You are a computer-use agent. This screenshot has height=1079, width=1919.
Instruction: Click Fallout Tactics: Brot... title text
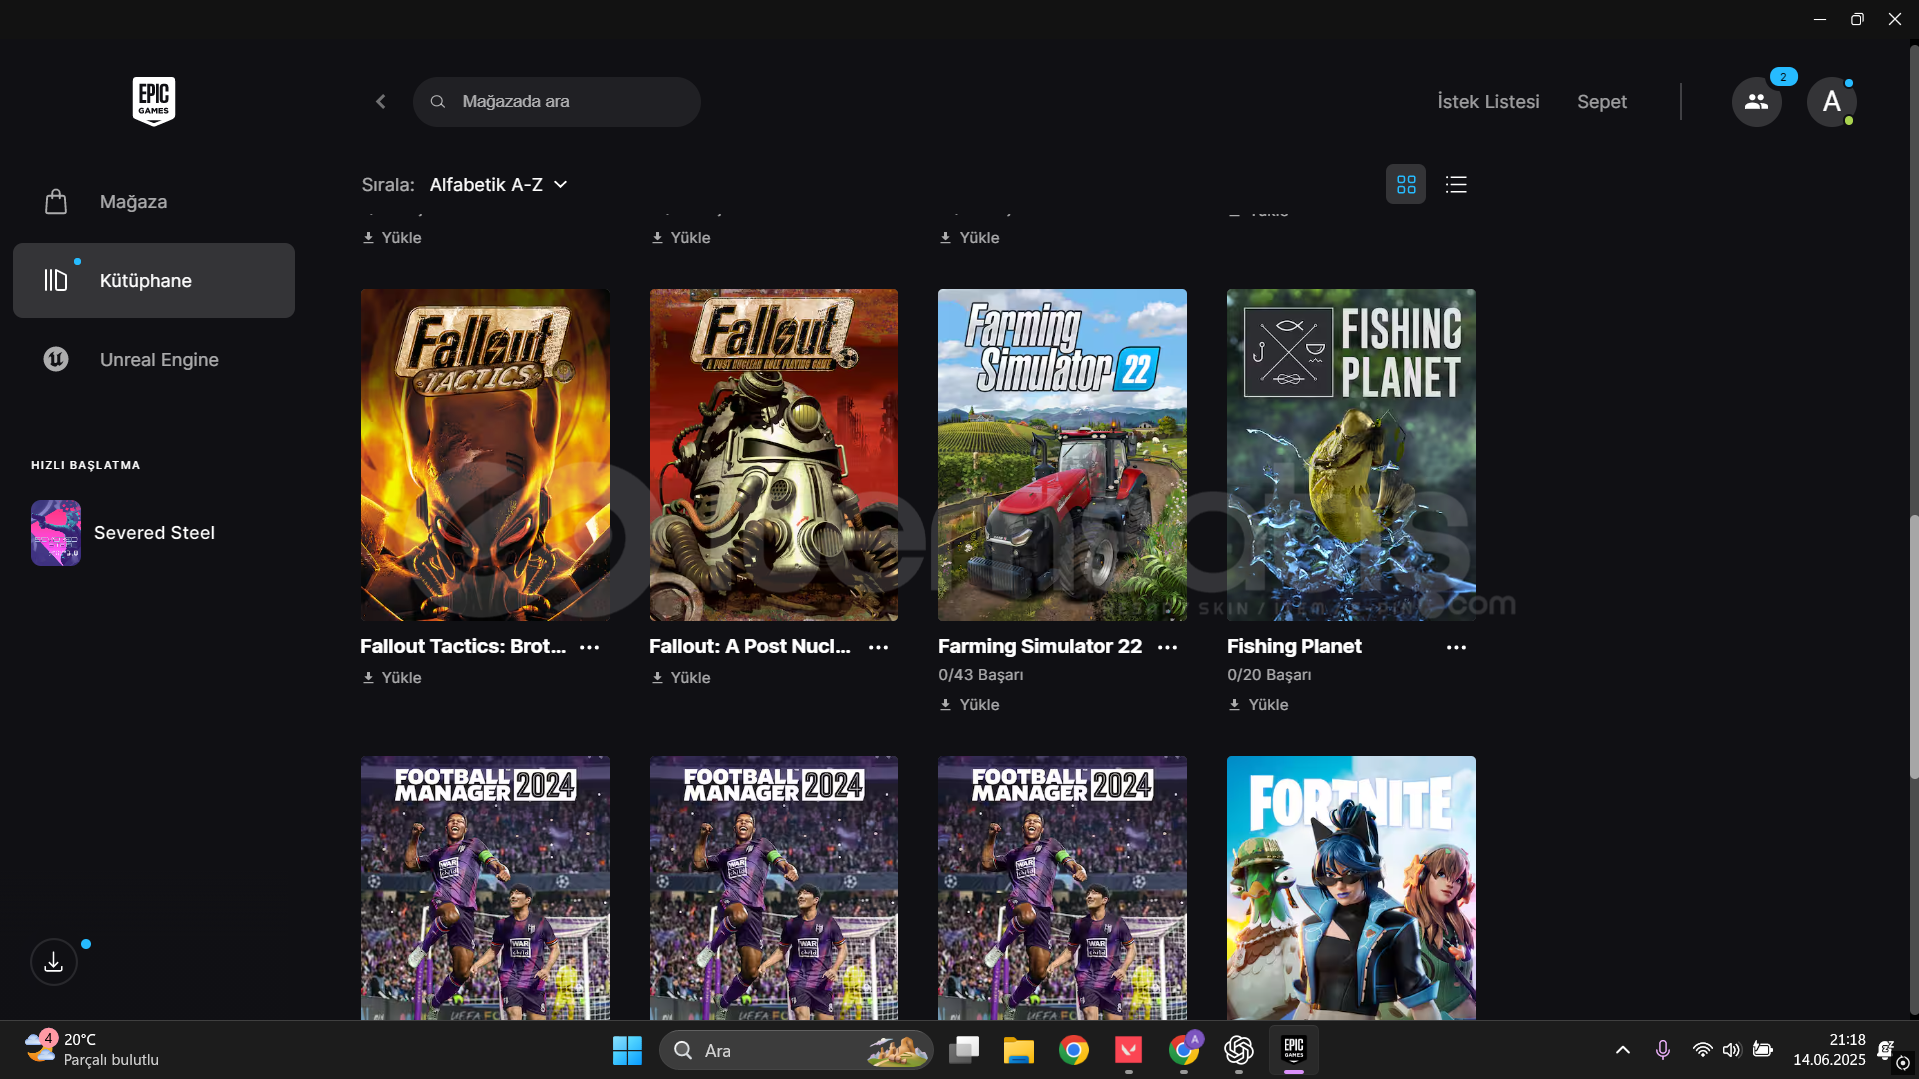click(463, 647)
